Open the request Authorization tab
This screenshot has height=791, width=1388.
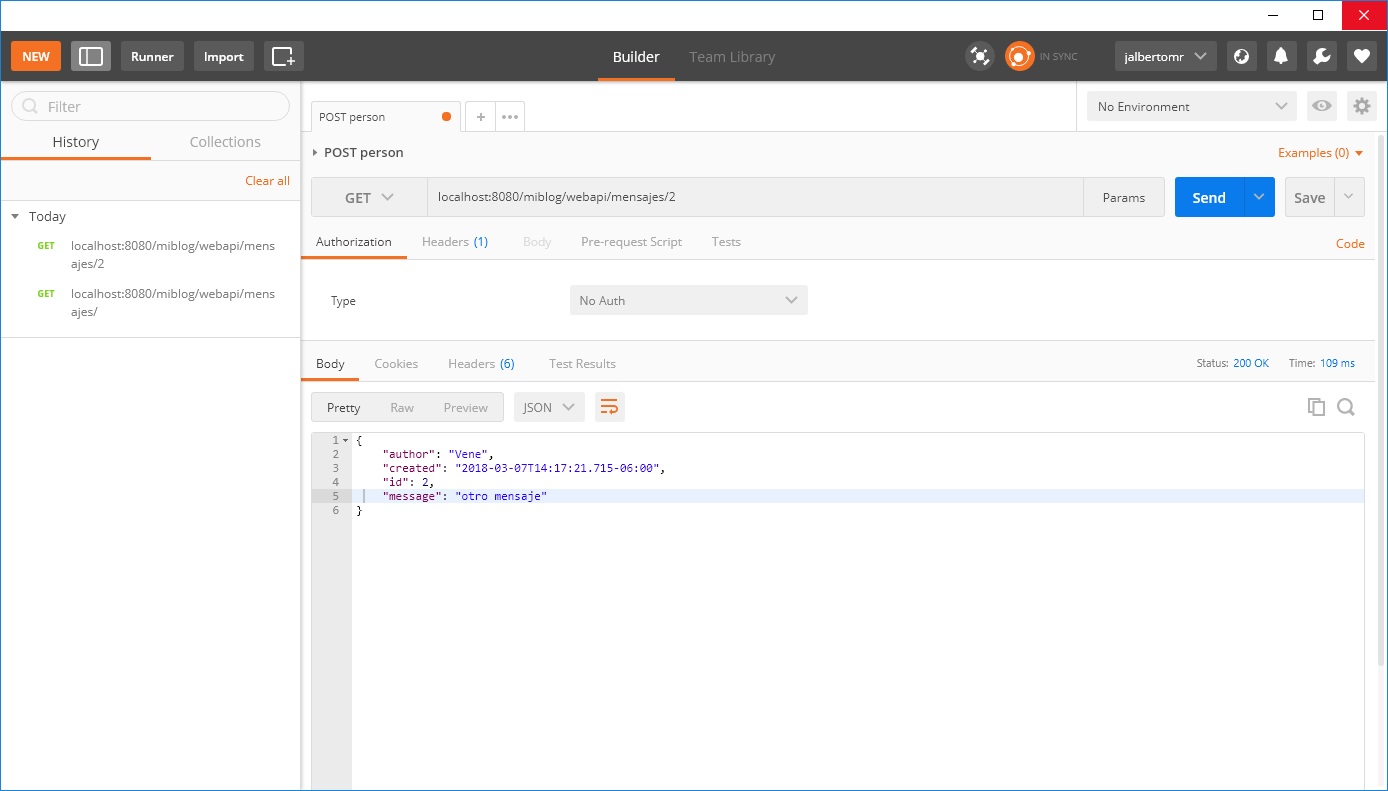[354, 242]
